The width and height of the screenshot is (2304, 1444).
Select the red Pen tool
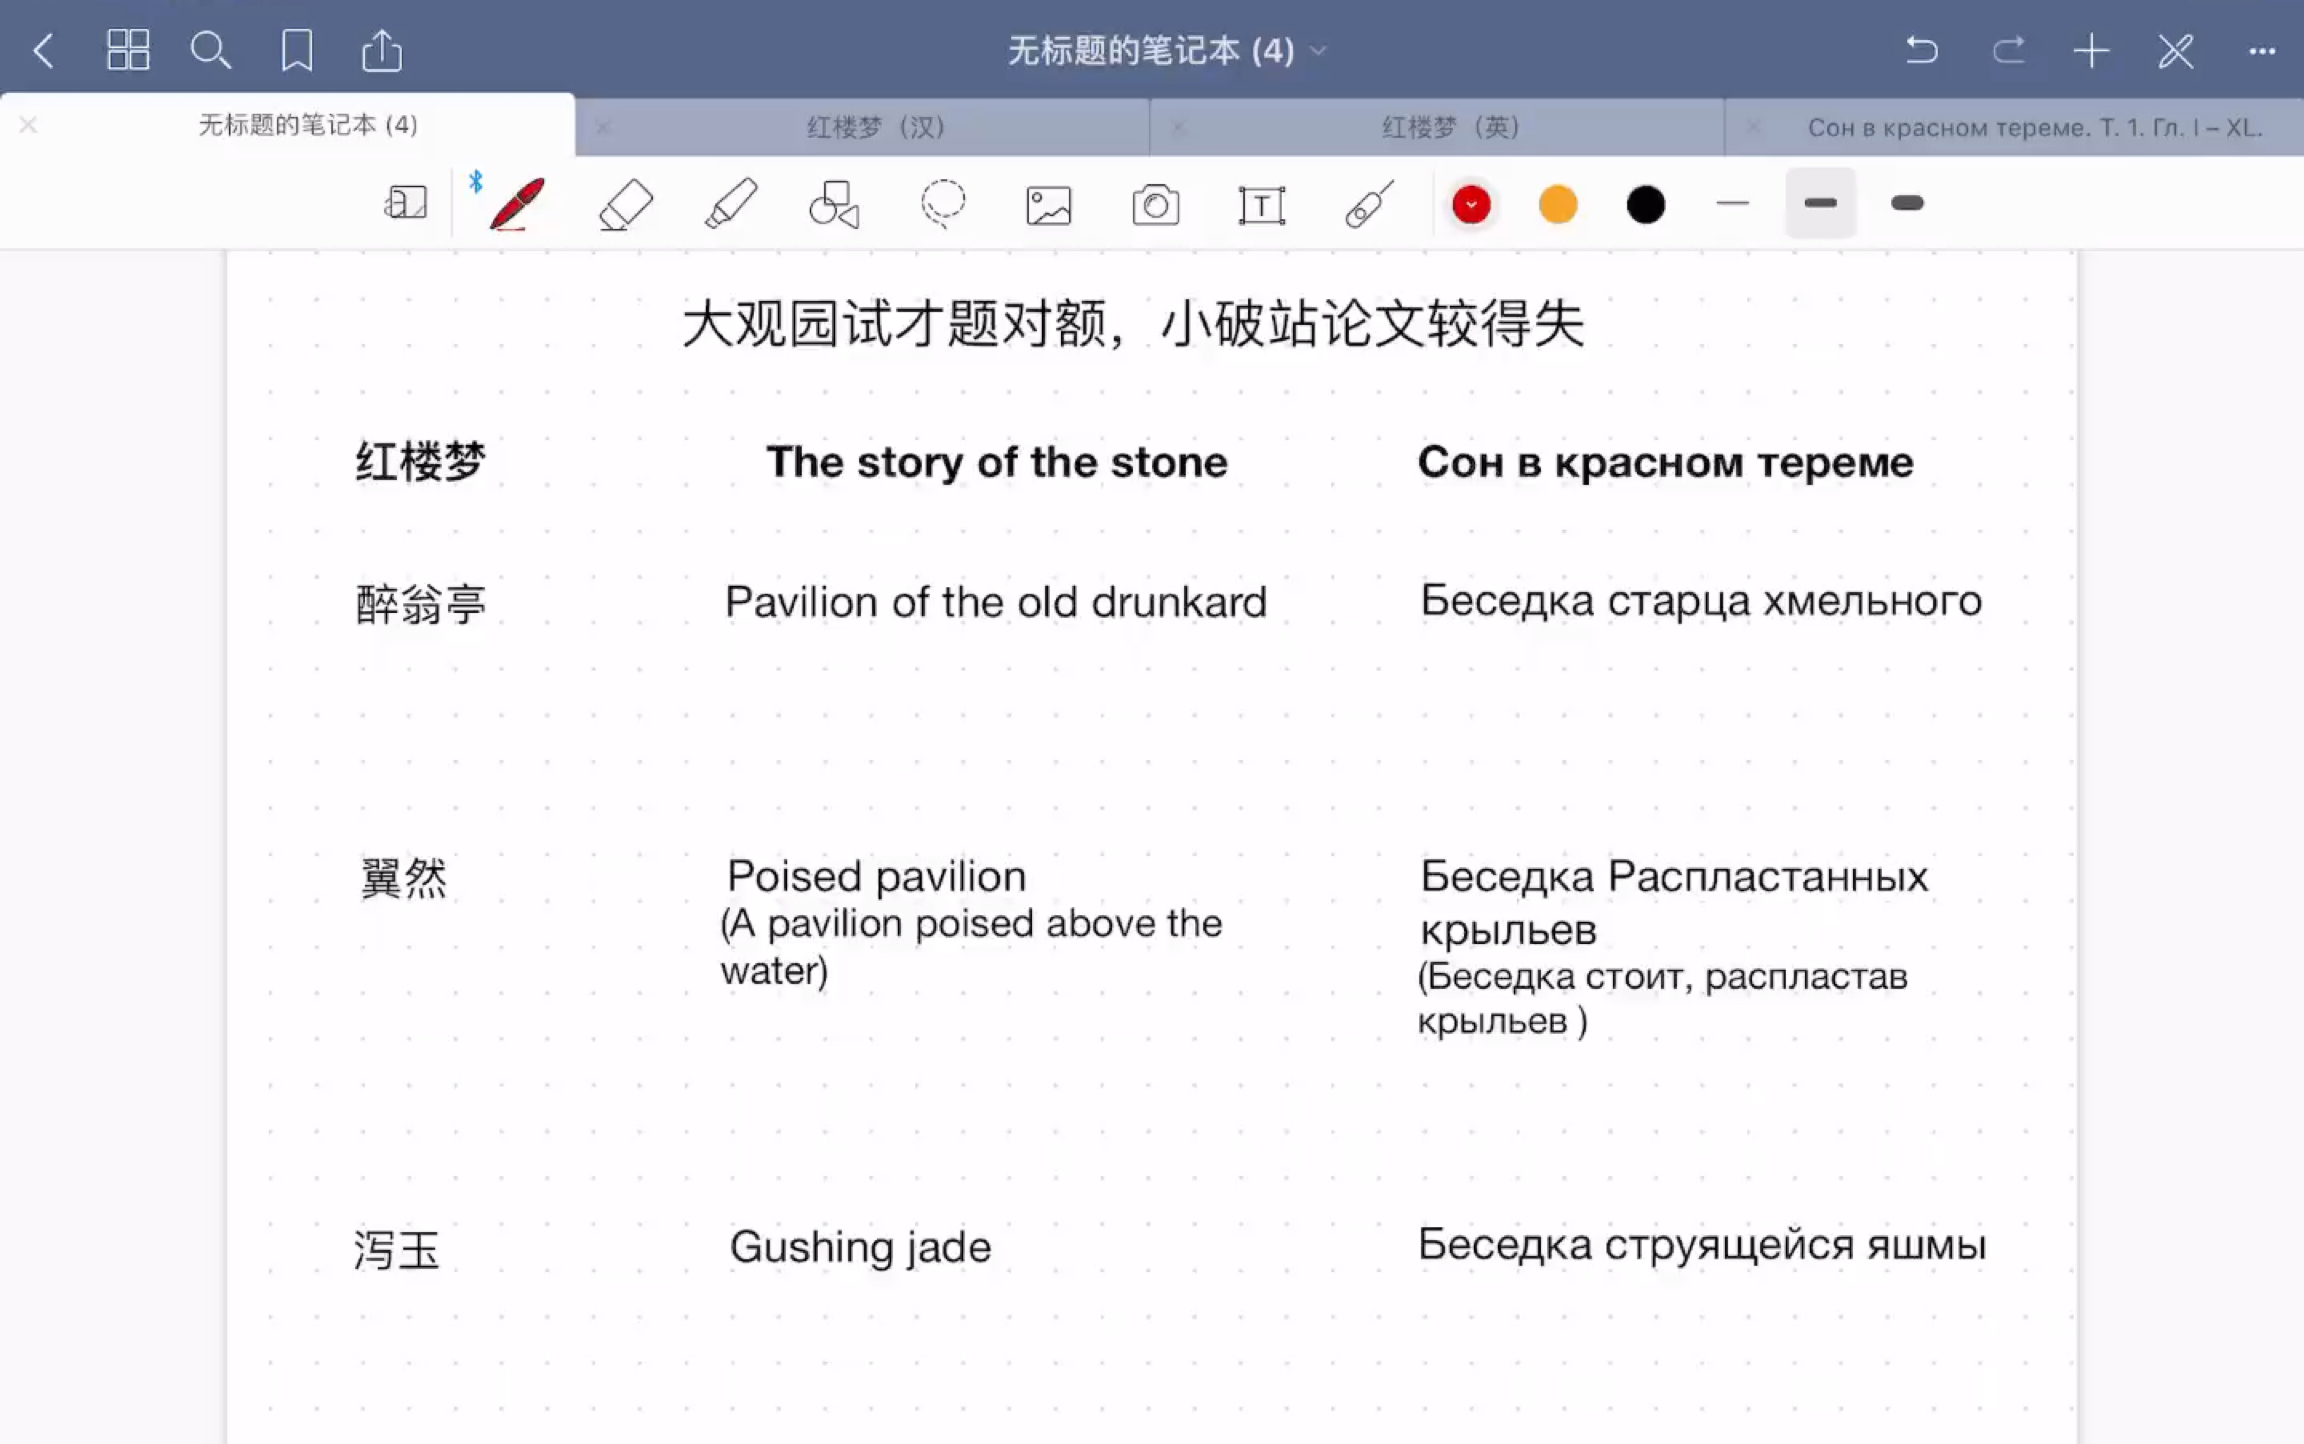coord(517,204)
